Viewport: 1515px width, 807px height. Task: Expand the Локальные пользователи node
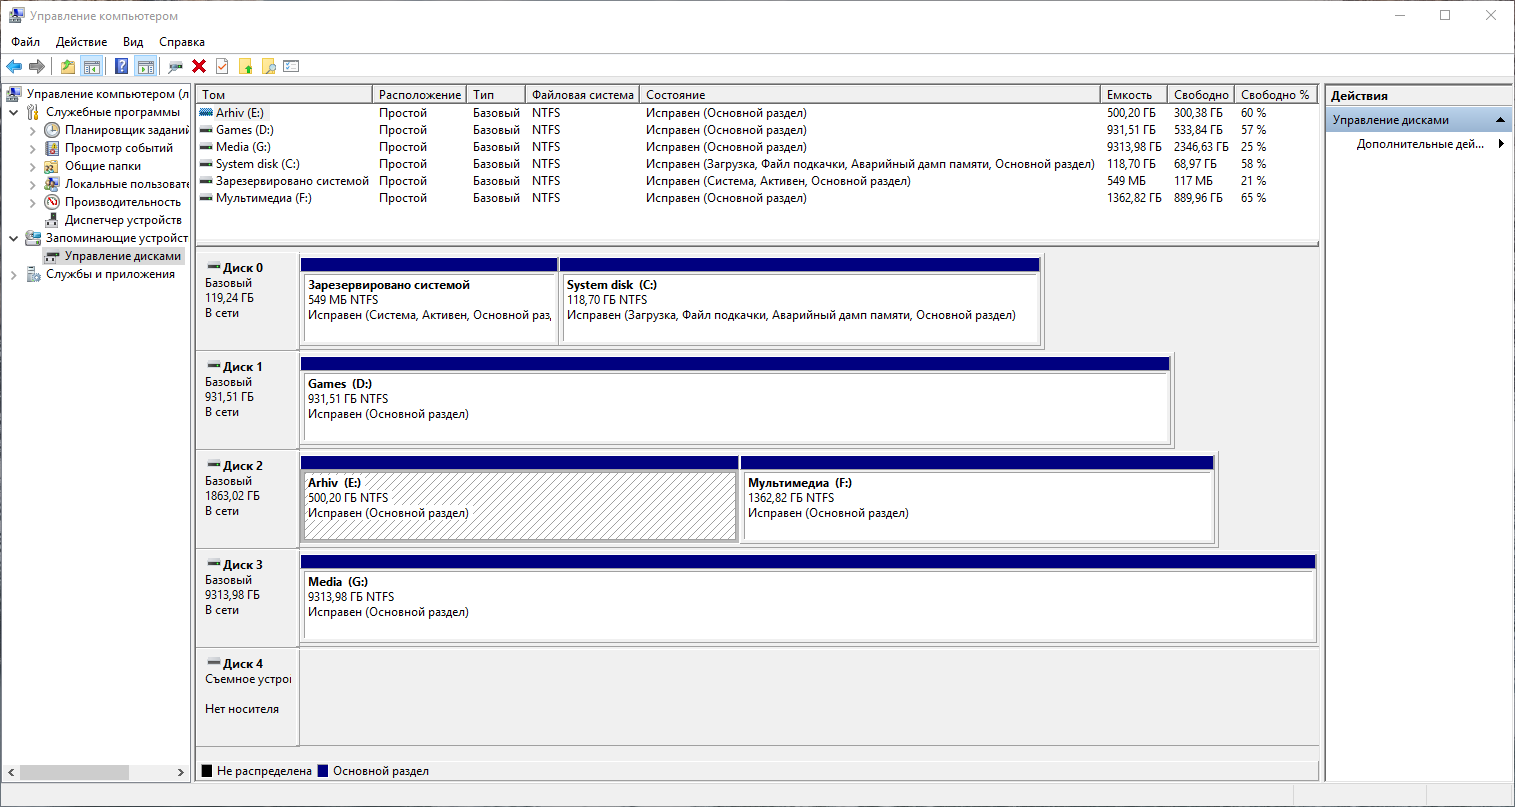[x=32, y=184]
